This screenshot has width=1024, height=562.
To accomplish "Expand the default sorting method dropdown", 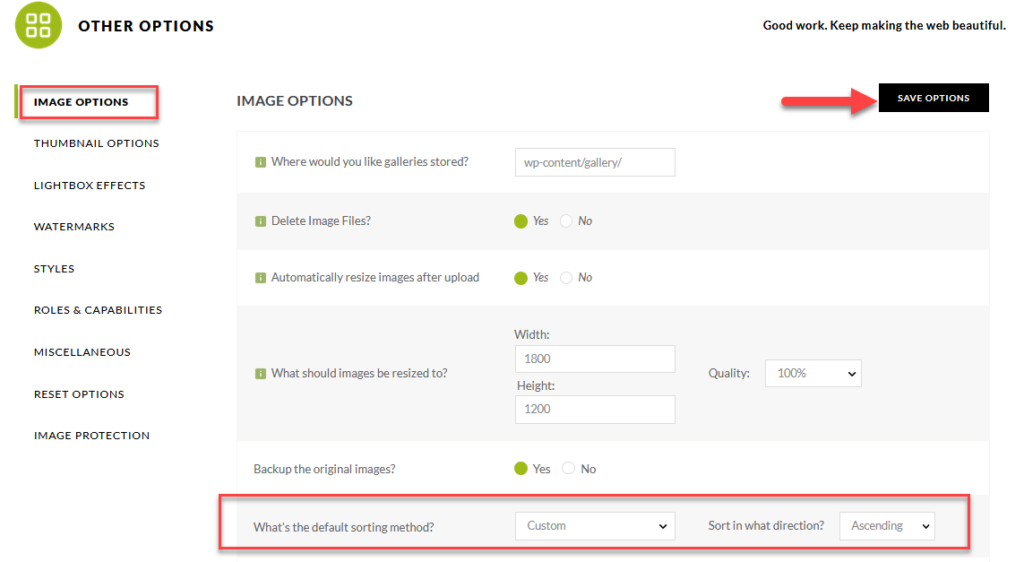I will [x=594, y=526].
